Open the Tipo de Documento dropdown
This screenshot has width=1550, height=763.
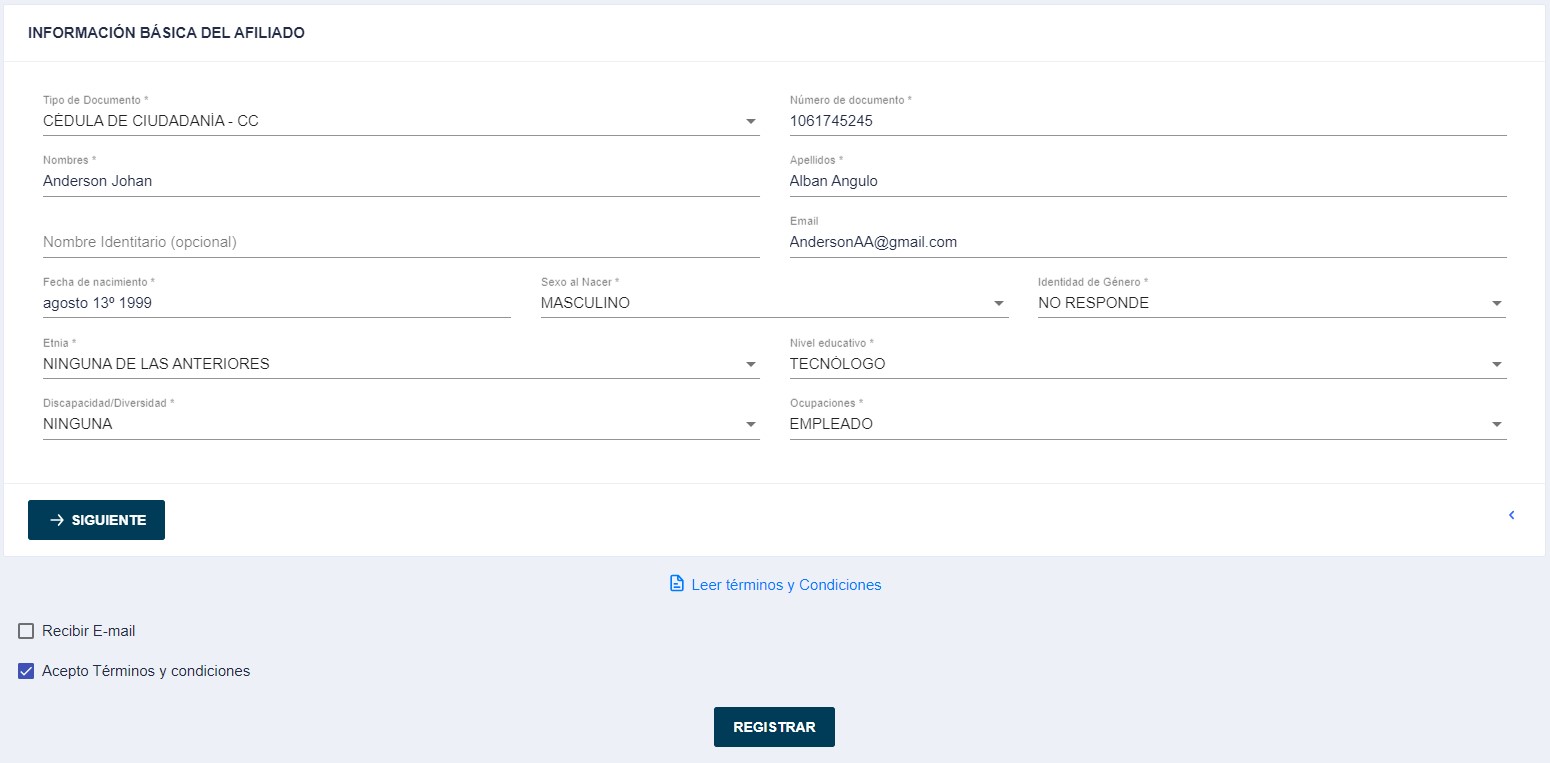401,121
